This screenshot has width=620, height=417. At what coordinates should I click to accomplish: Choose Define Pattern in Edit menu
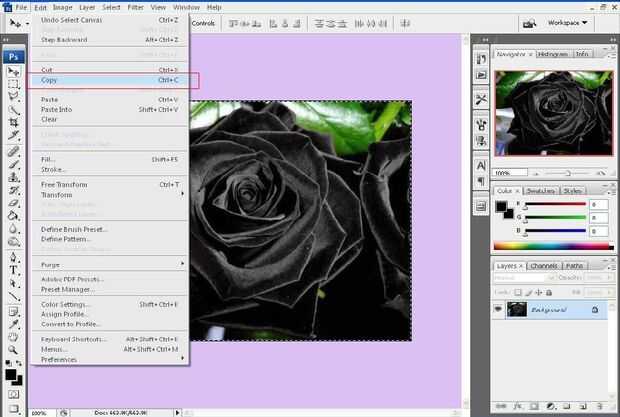pyautogui.click(x=110, y=239)
